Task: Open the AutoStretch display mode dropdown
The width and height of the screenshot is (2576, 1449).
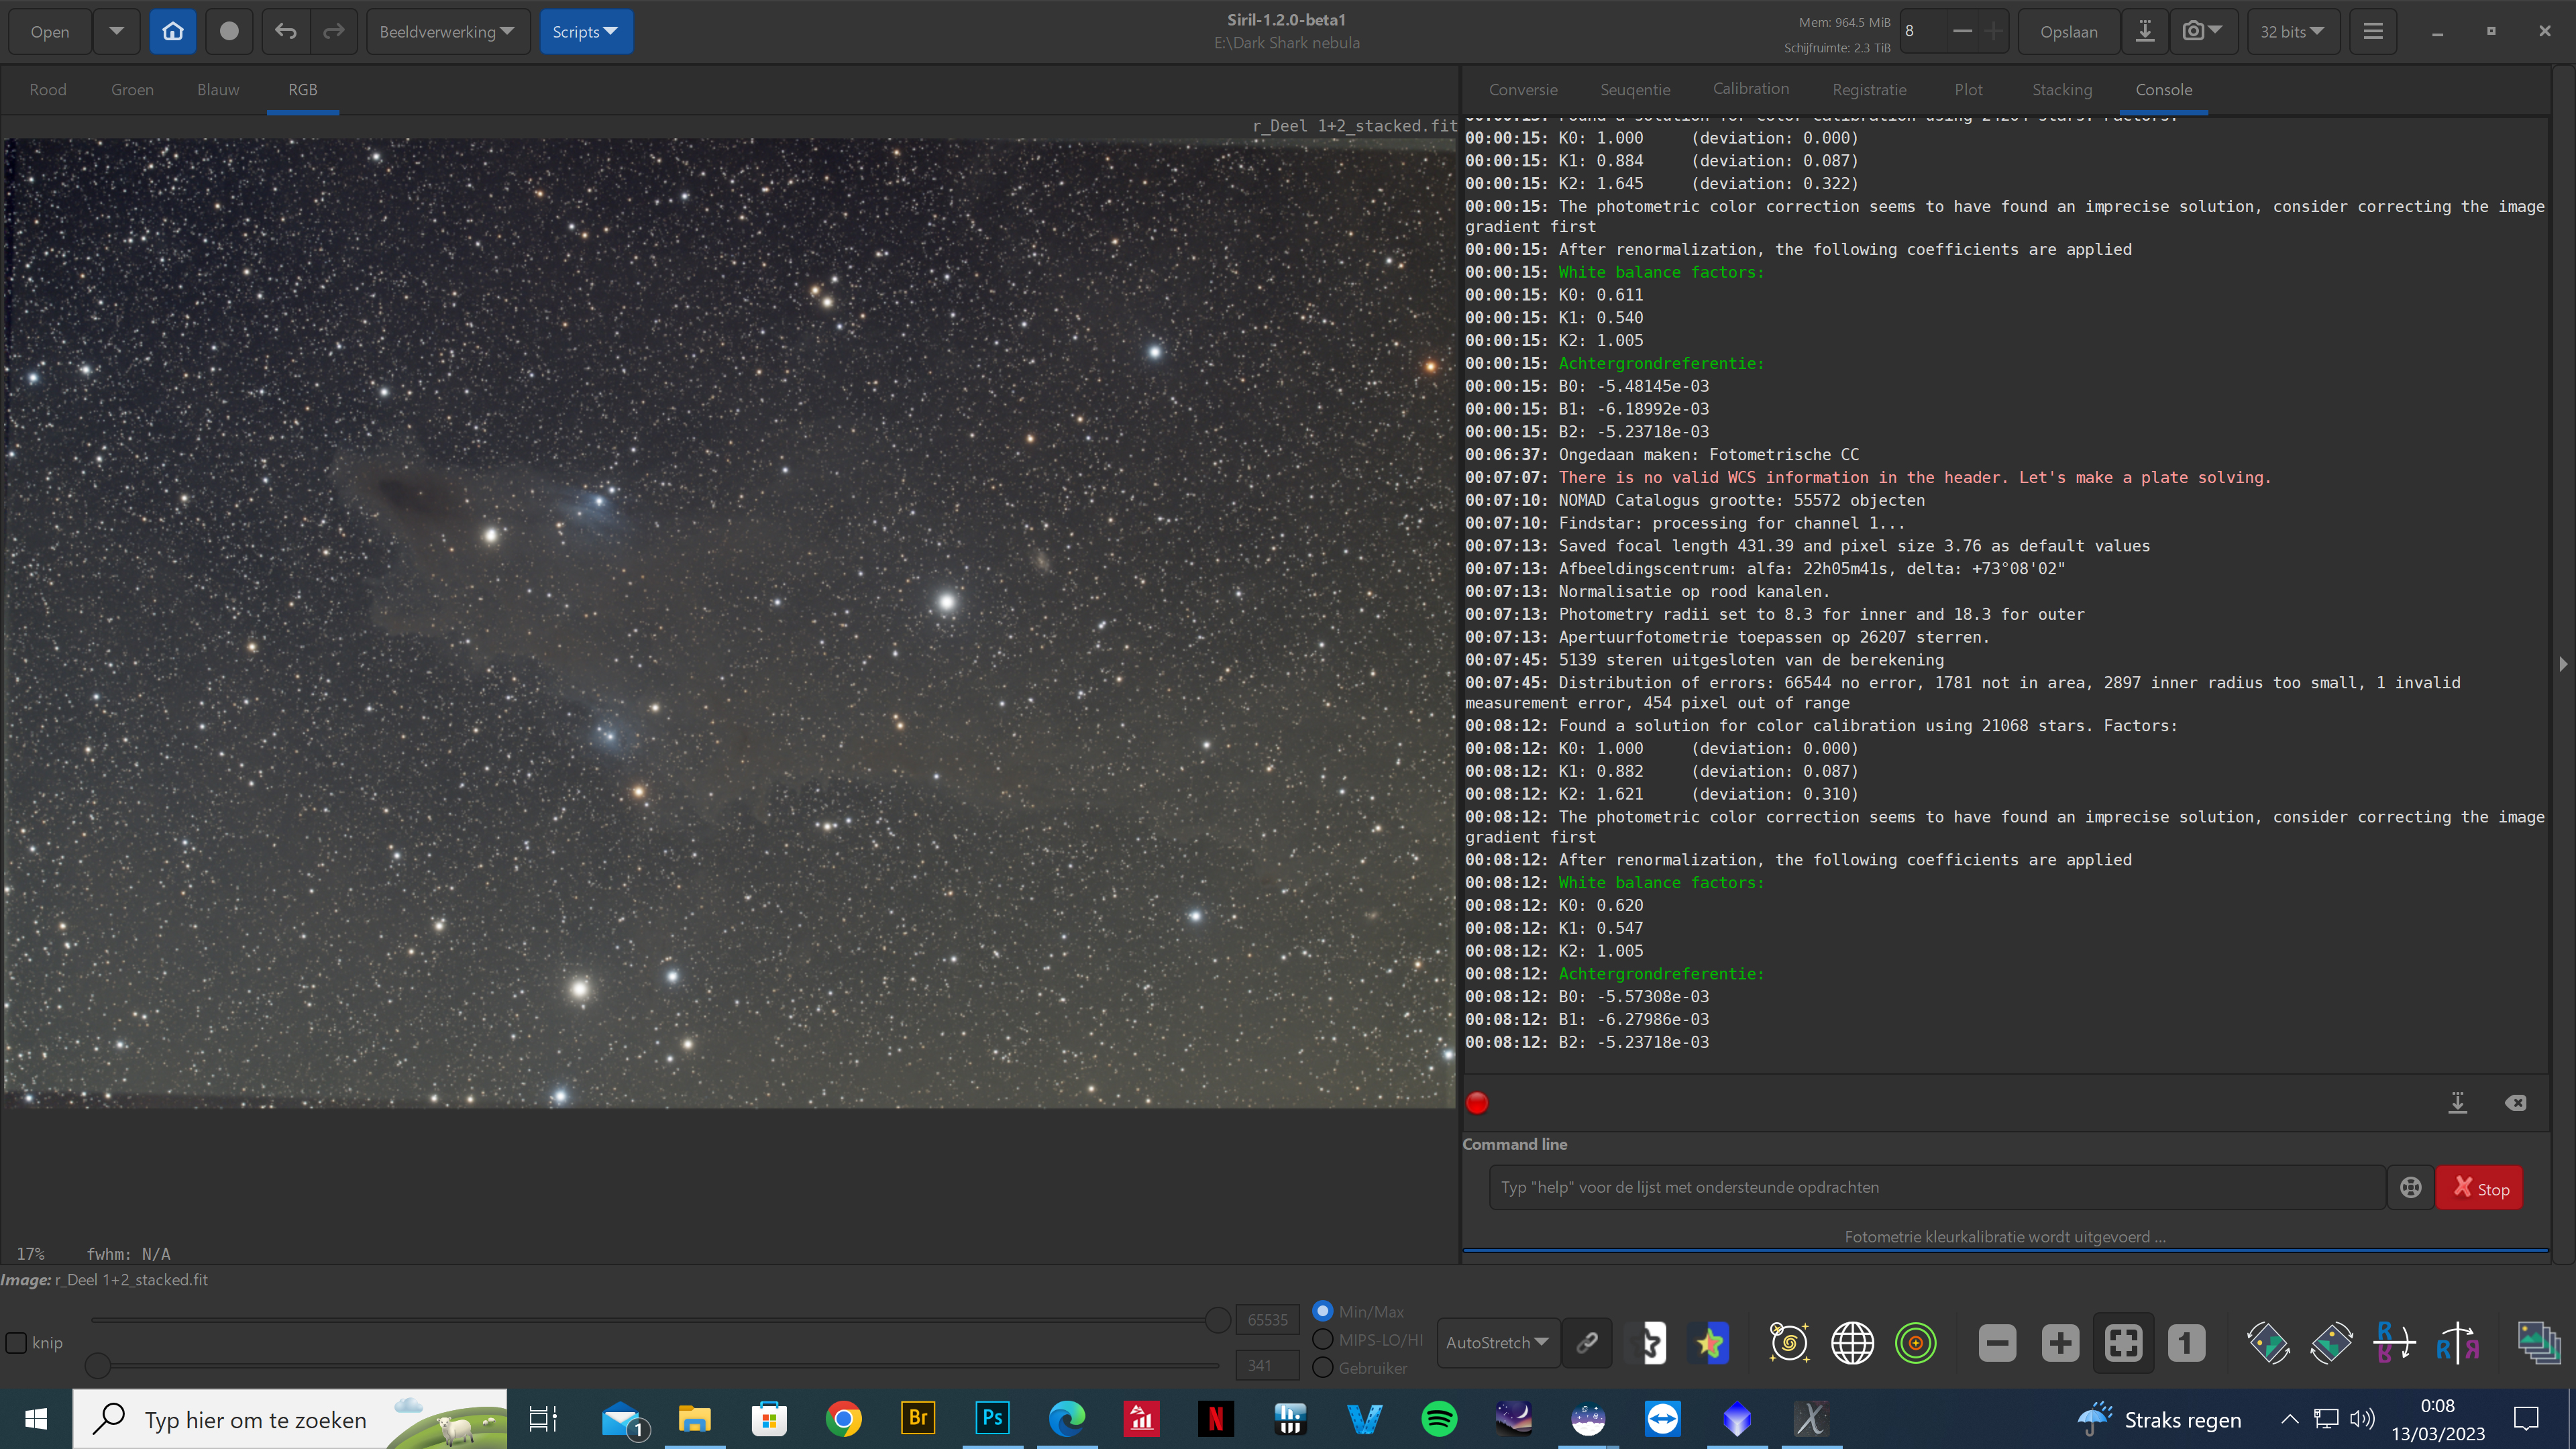Action: [1496, 1343]
